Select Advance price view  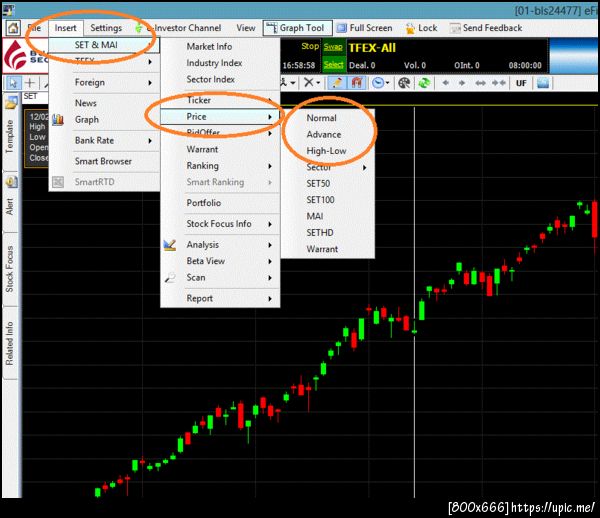coord(328,135)
